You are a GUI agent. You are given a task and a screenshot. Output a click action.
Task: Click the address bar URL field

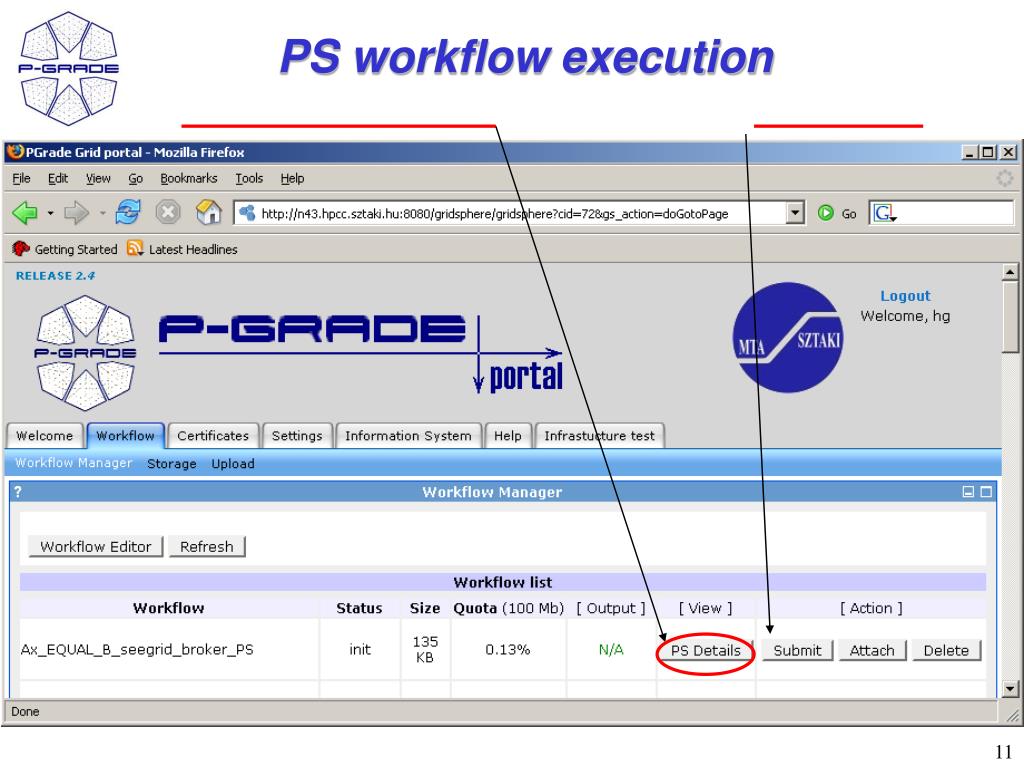[x=511, y=214]
